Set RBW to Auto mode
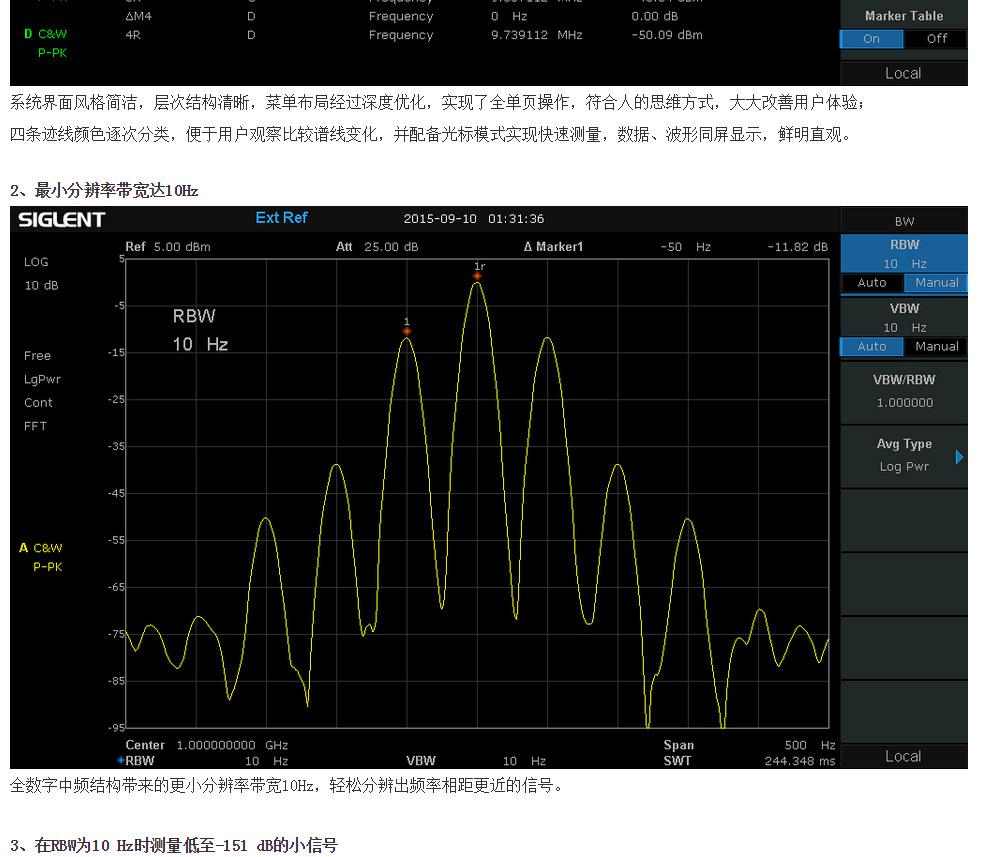The width and height of the screenshot is (984, 857). [871, 283]
